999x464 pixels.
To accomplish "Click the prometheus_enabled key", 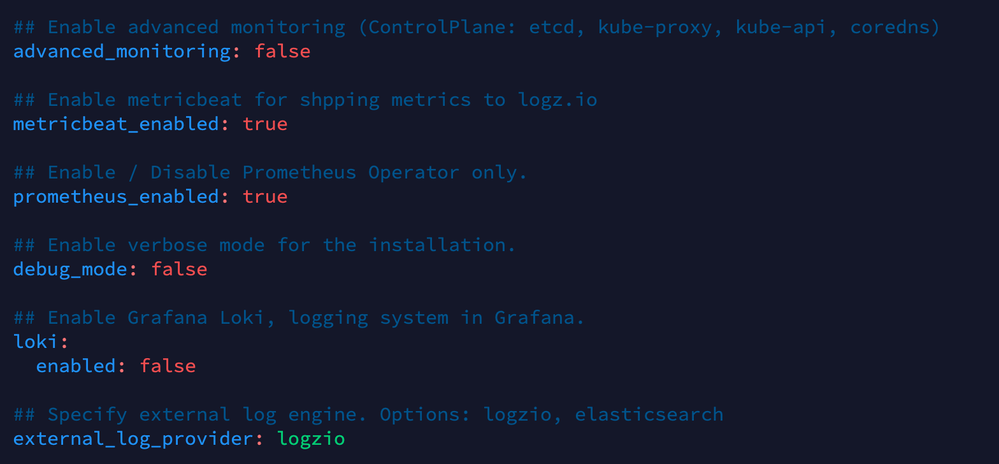I will (x=116, y=197).
